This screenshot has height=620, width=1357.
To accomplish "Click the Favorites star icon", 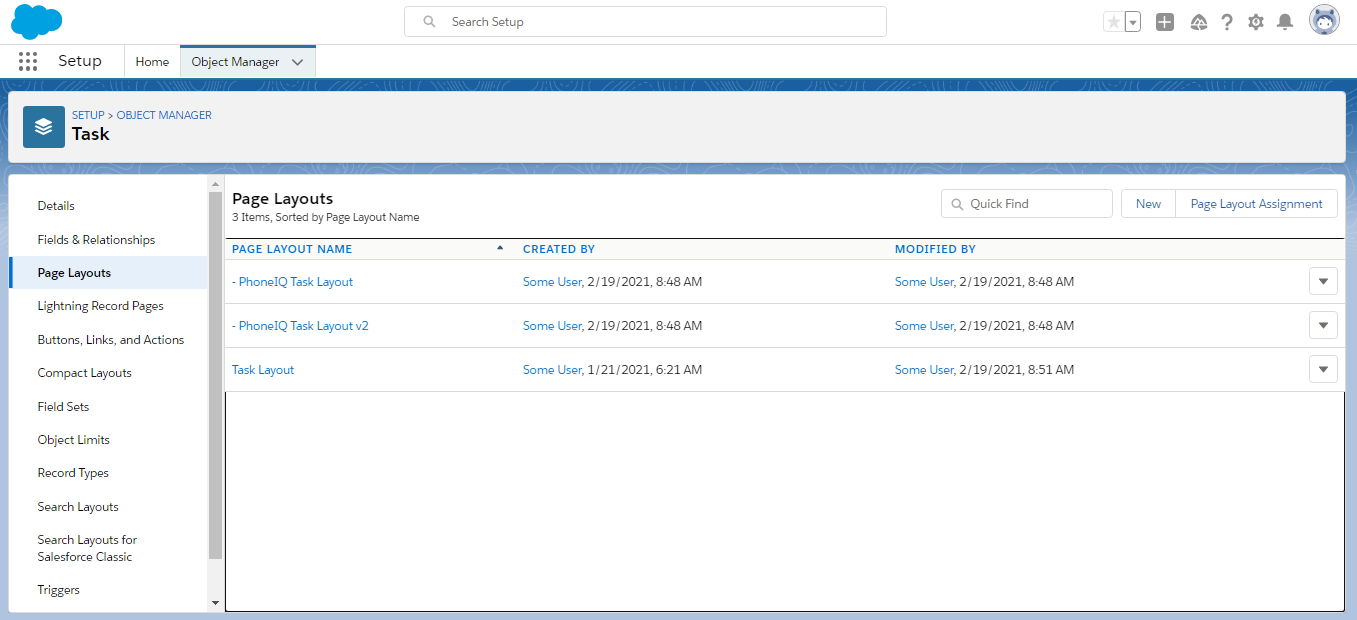I will click(x=1113, y=22).
